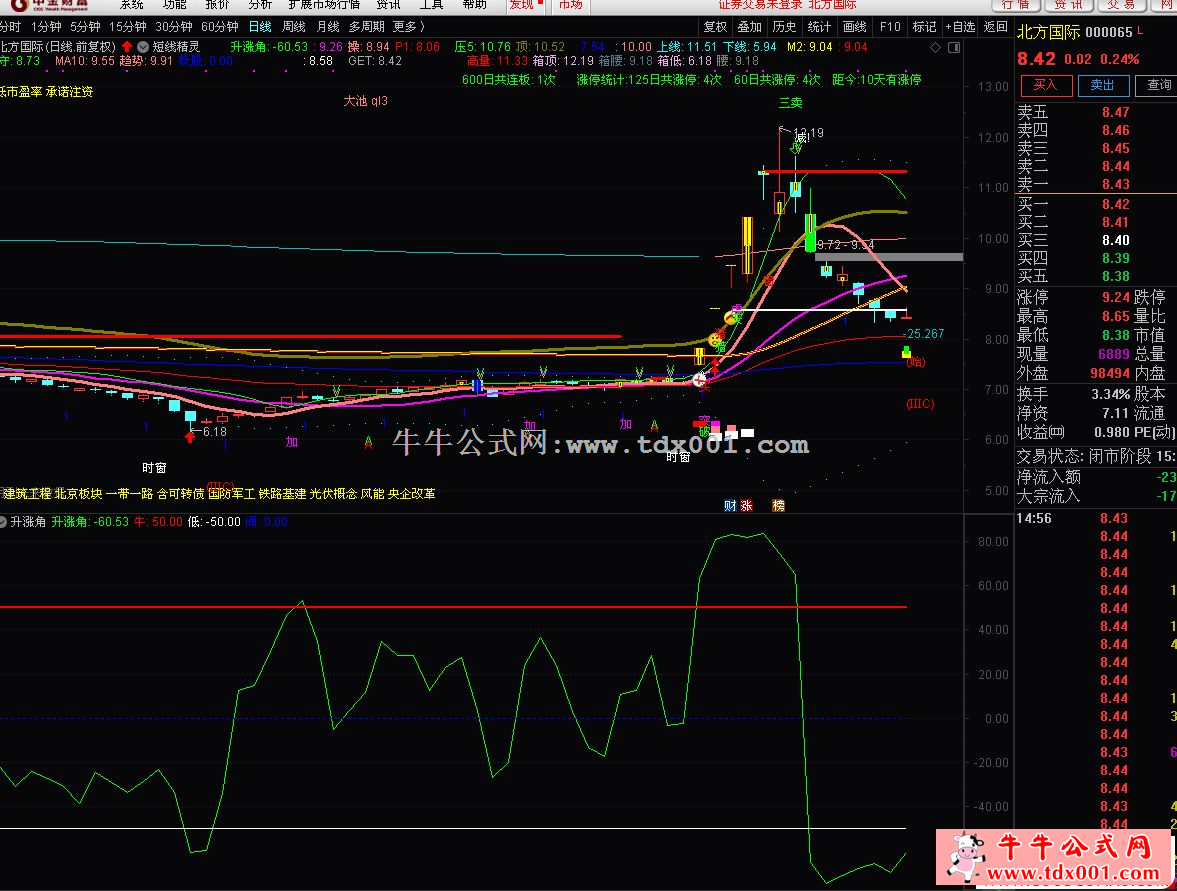Click the 铁路基建 concept tag

(282, 493)
